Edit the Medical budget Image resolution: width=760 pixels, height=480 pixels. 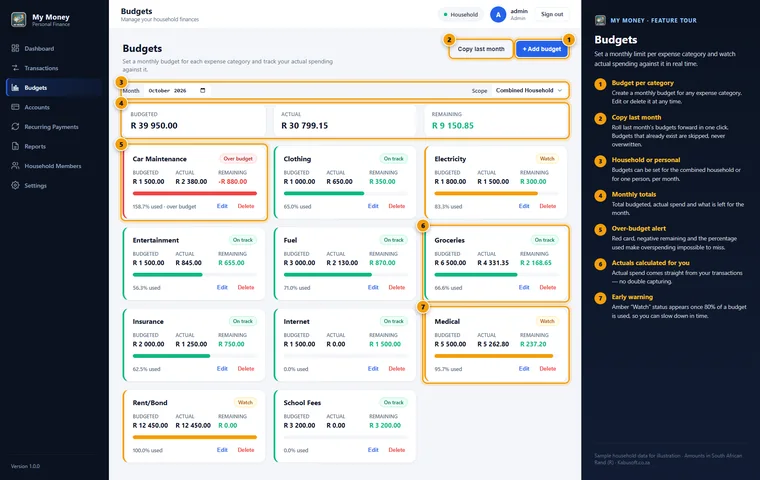point(524,368)
